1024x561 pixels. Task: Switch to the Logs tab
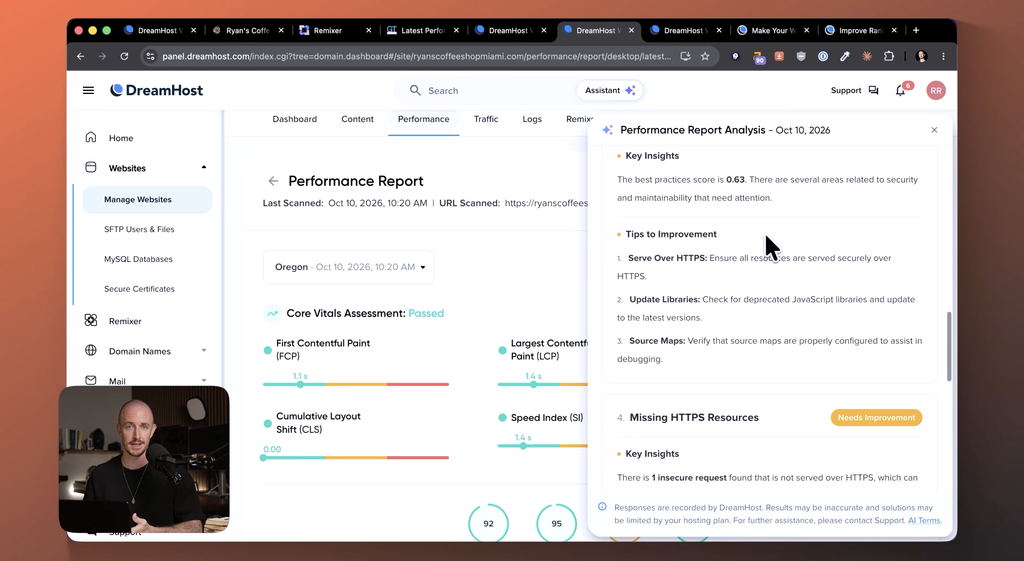pos(532,119)
